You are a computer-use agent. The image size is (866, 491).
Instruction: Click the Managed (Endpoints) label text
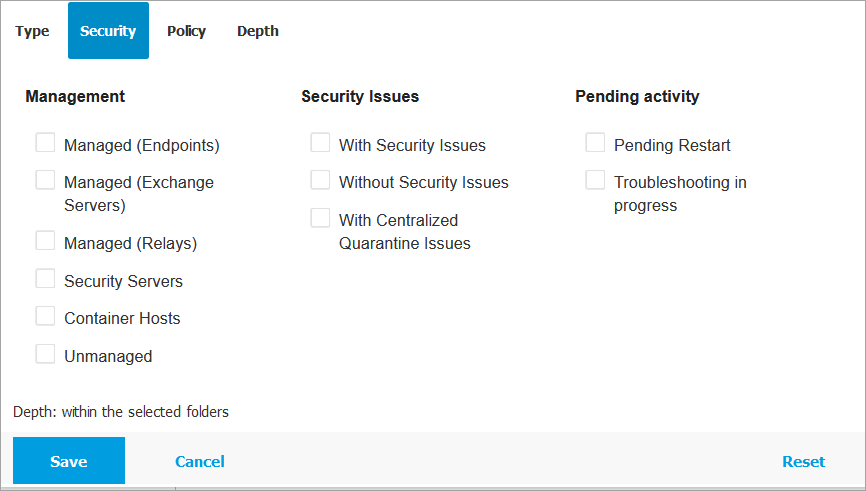point(141,145)
